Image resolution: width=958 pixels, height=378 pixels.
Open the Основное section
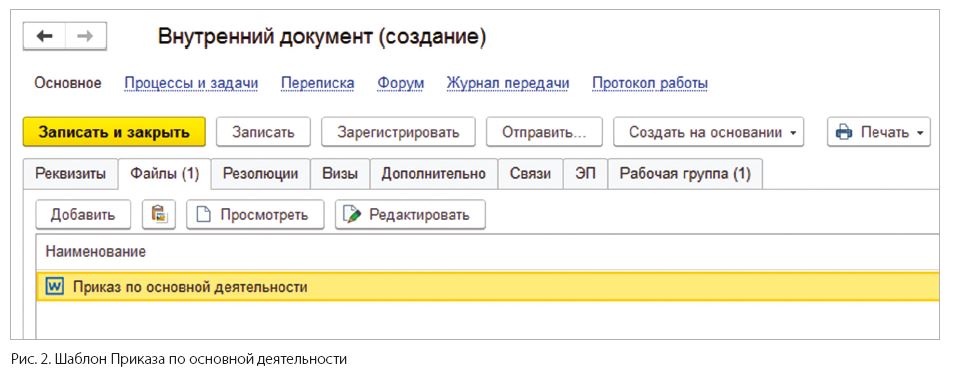click(x=68, y=83)
